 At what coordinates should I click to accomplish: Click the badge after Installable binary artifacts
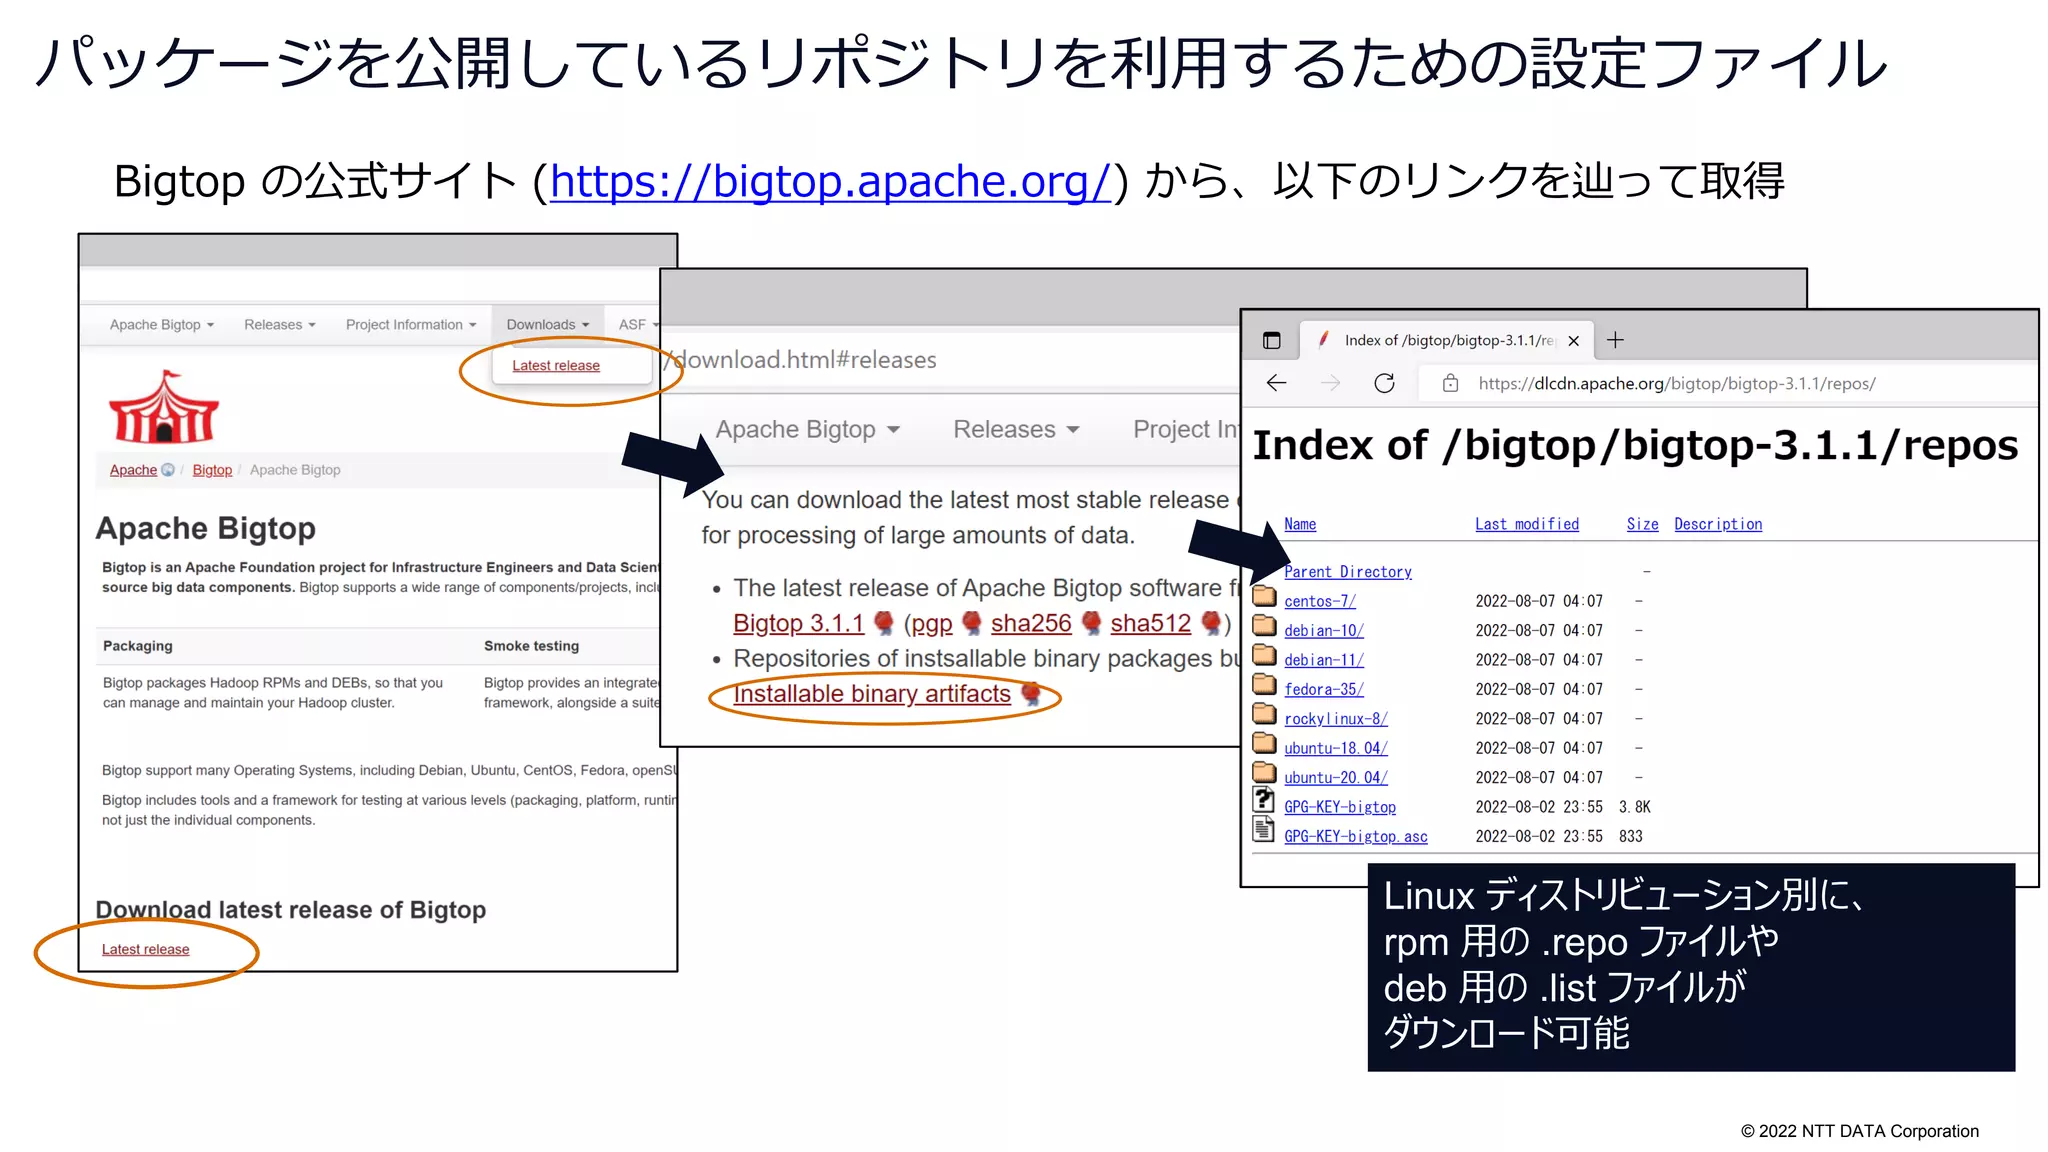coord(1031,693)
